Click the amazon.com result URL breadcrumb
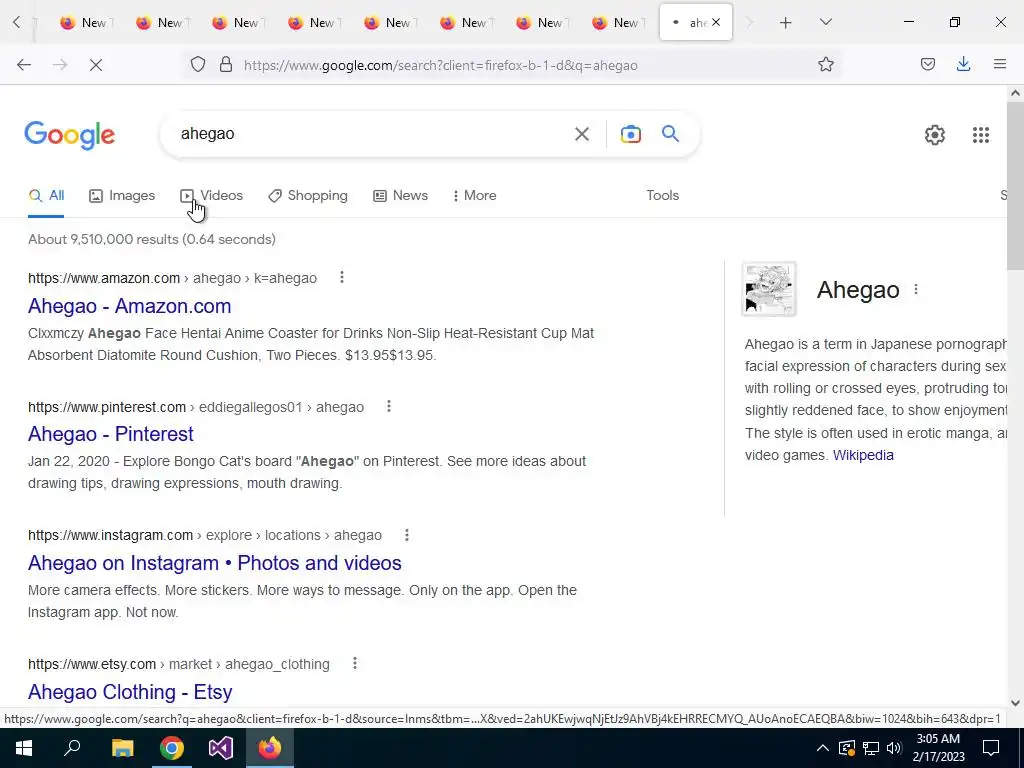 tap(172, 278)
